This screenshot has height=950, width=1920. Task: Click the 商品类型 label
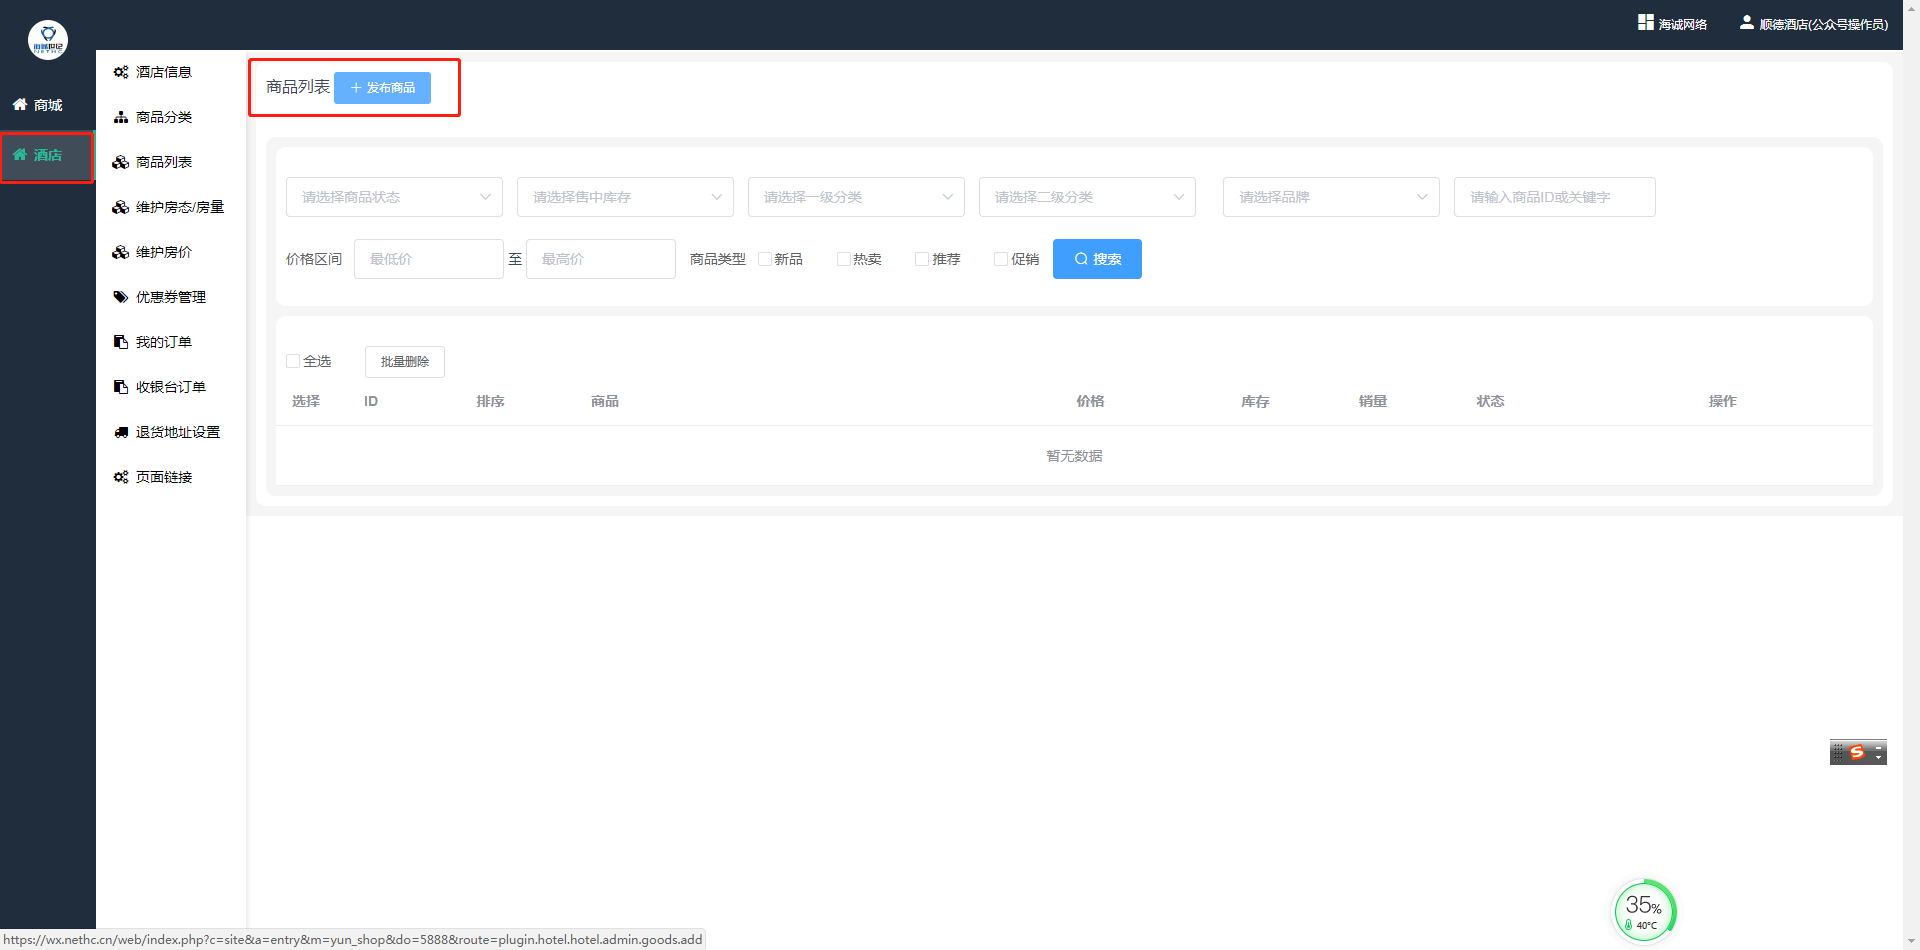tap(718, 259)
